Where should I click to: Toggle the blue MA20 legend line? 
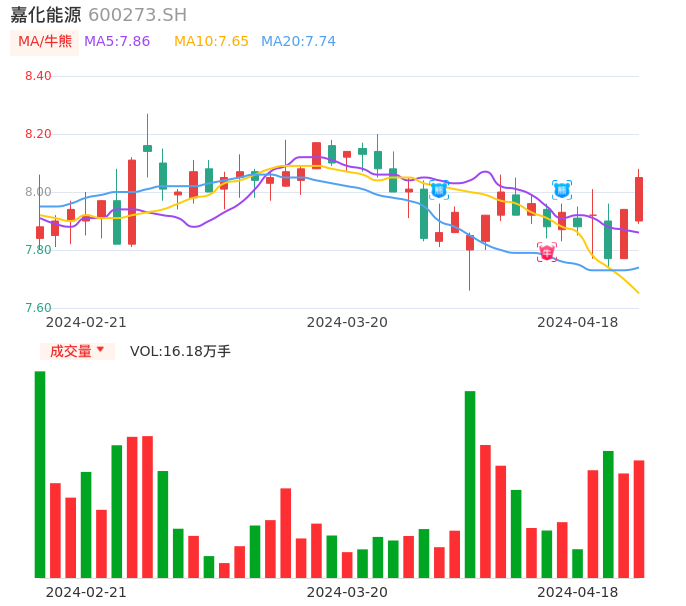coord(298,42)
